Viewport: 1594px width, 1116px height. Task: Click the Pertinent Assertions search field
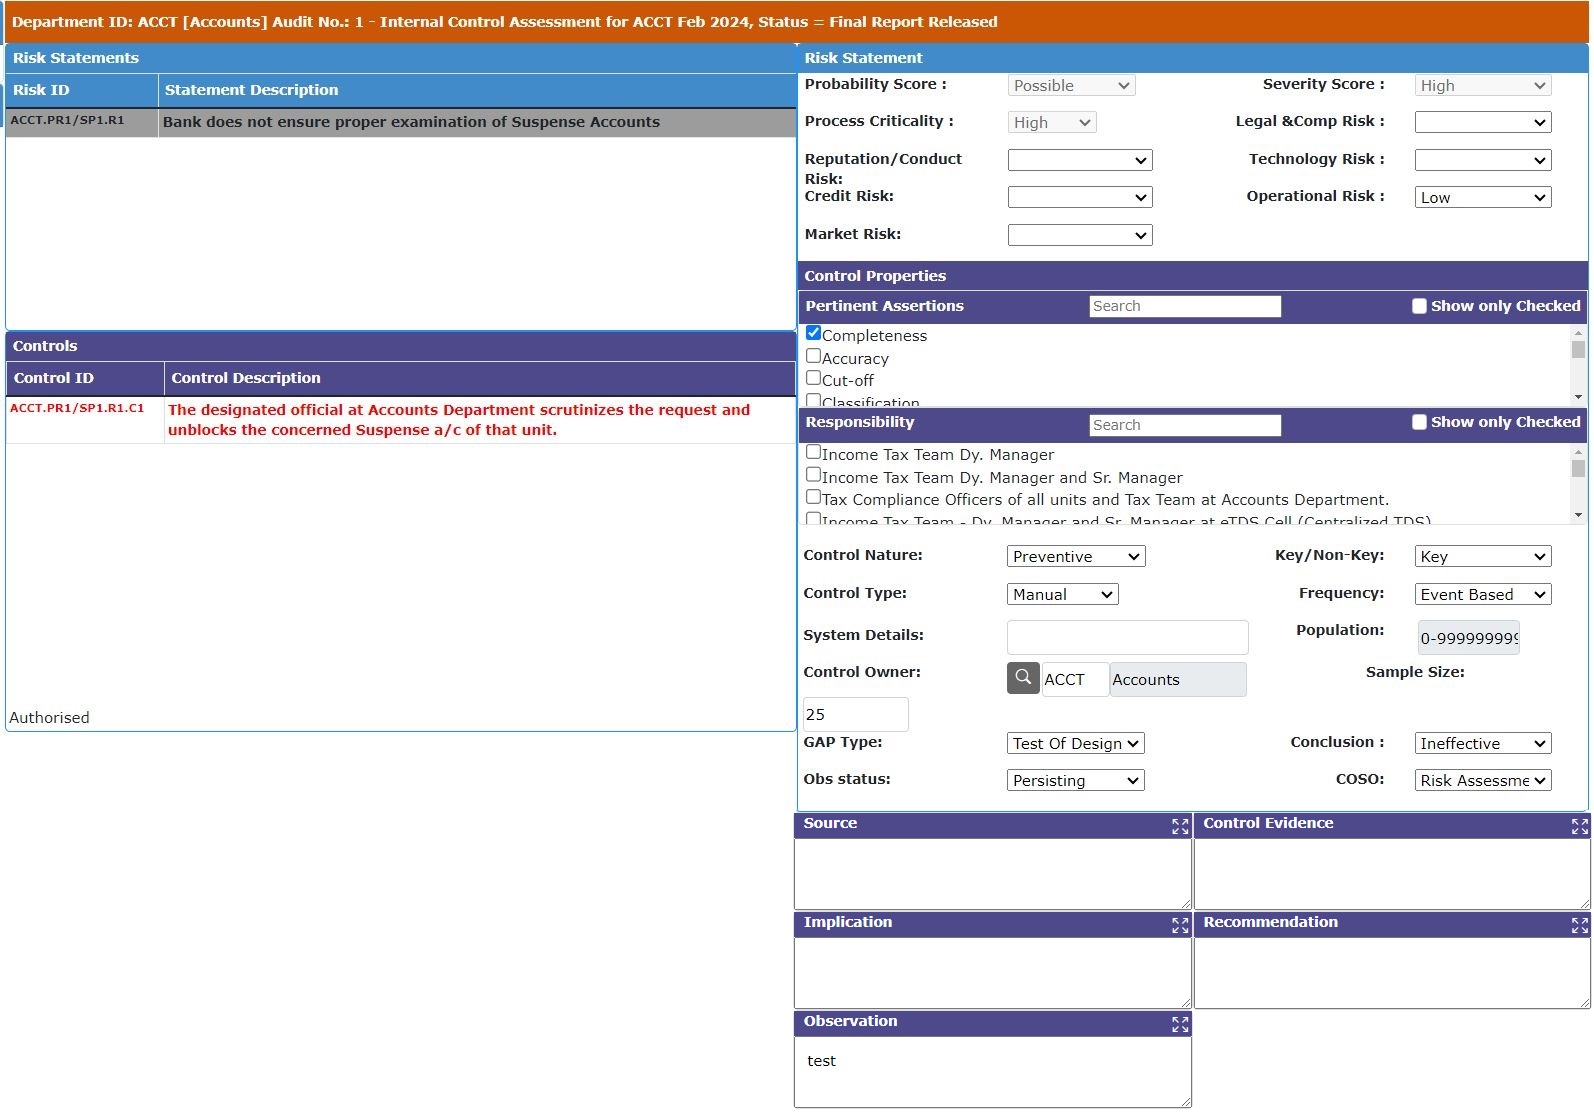tap(1185, 306)
